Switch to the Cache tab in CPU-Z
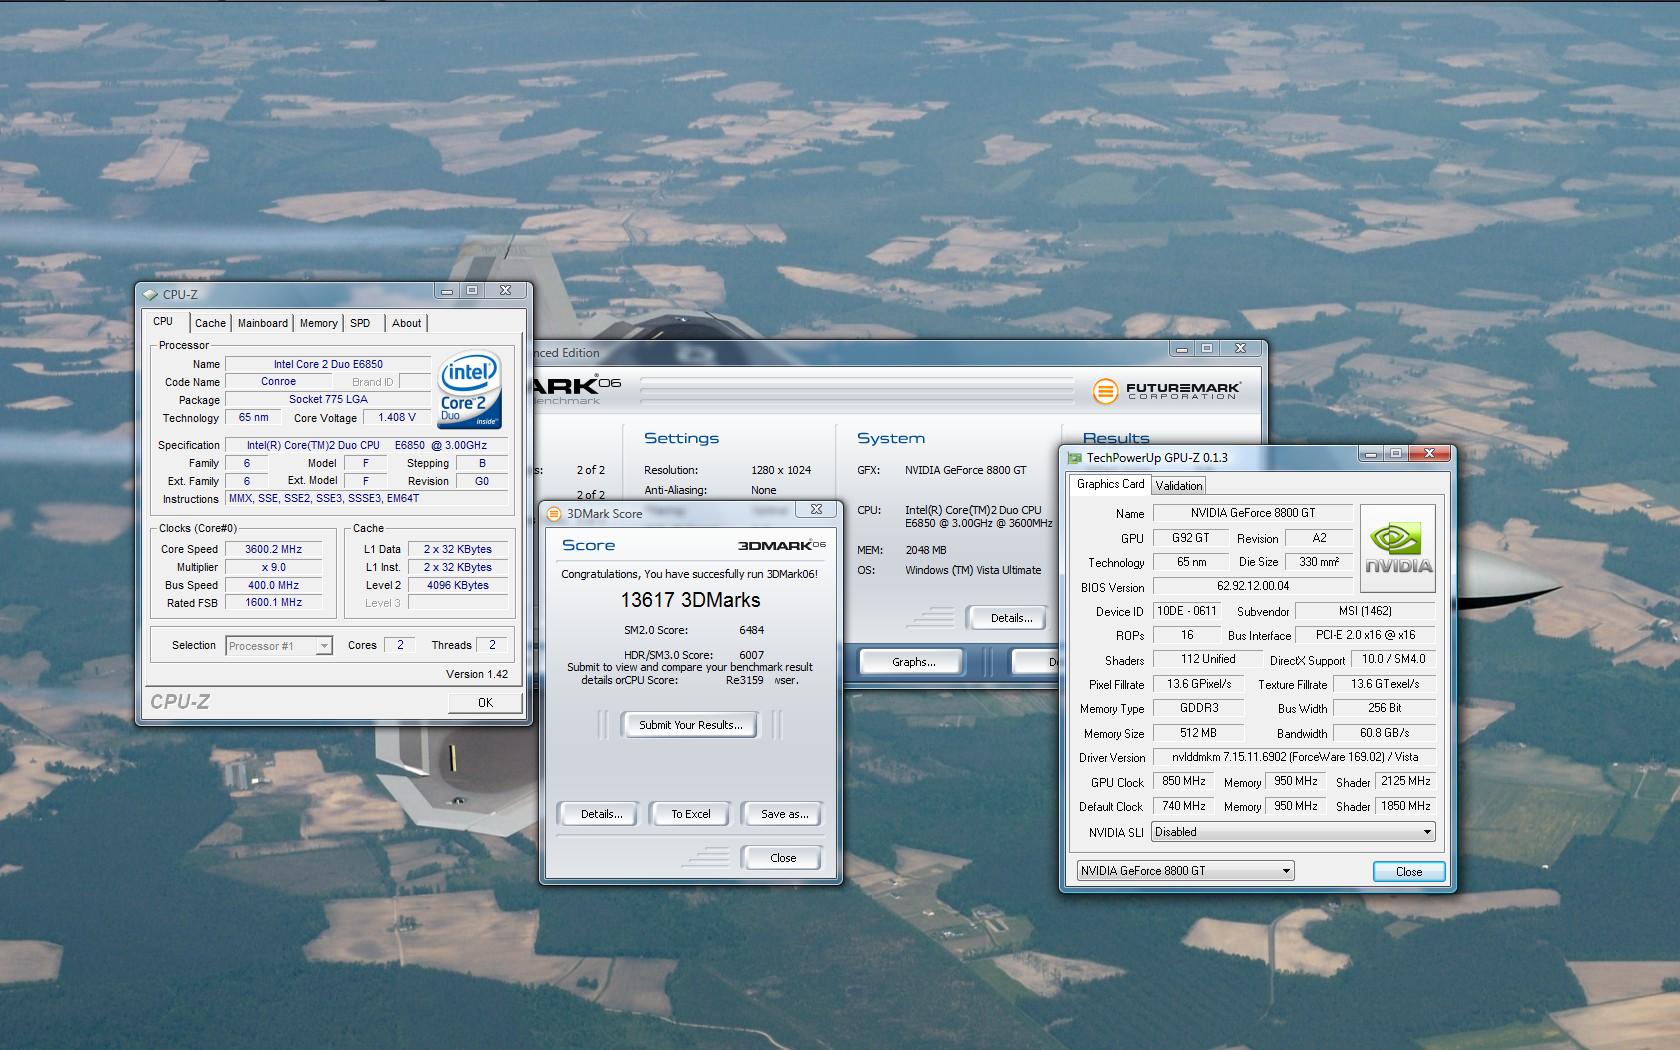The width and height of the screenshot is (1680, 1050). (x=210, y=323)
